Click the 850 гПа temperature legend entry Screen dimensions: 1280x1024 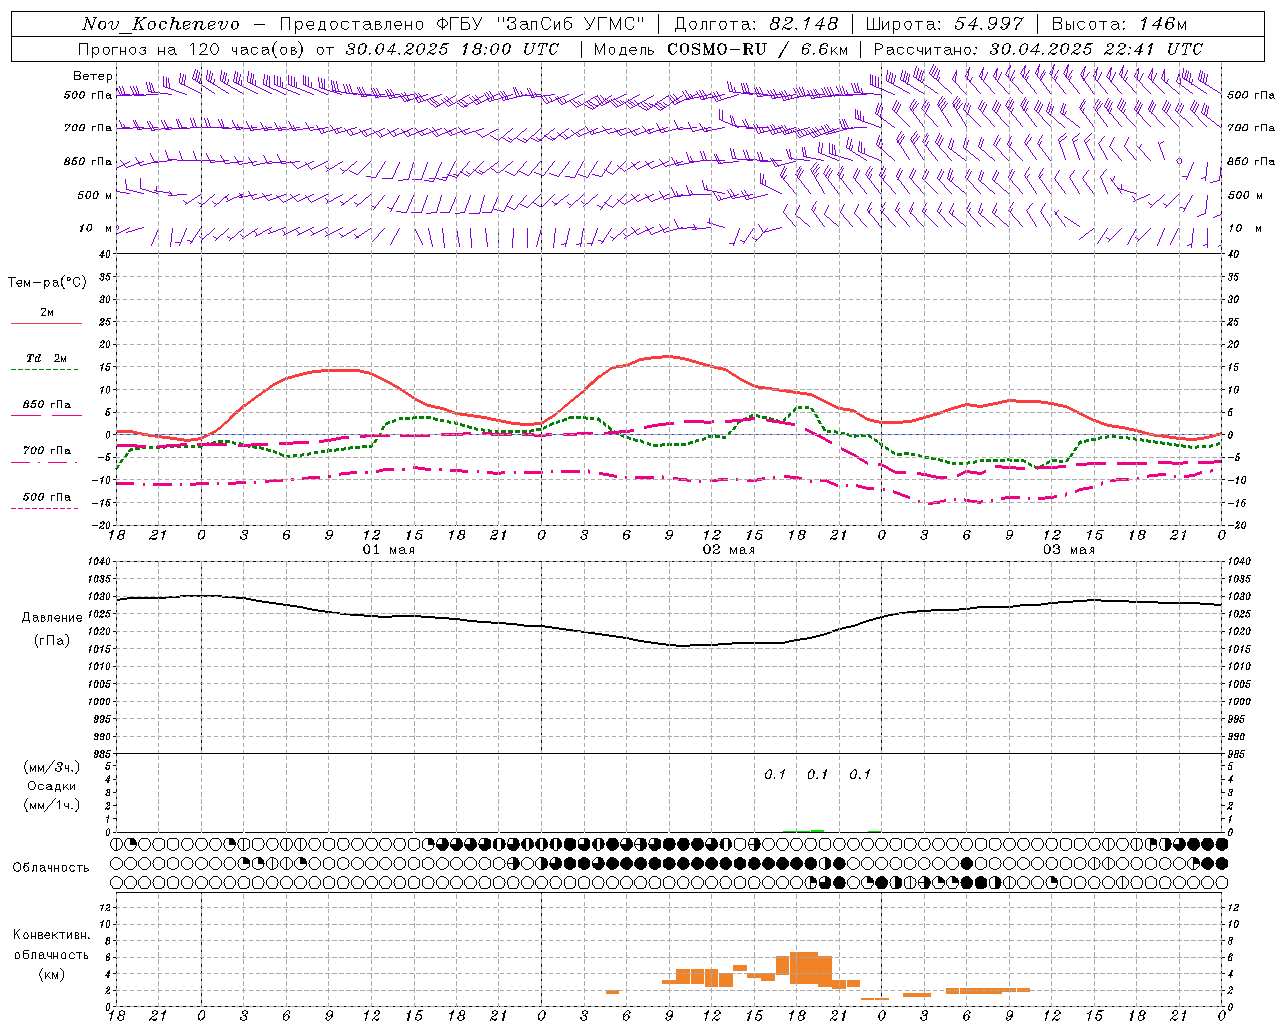(47, 405)
